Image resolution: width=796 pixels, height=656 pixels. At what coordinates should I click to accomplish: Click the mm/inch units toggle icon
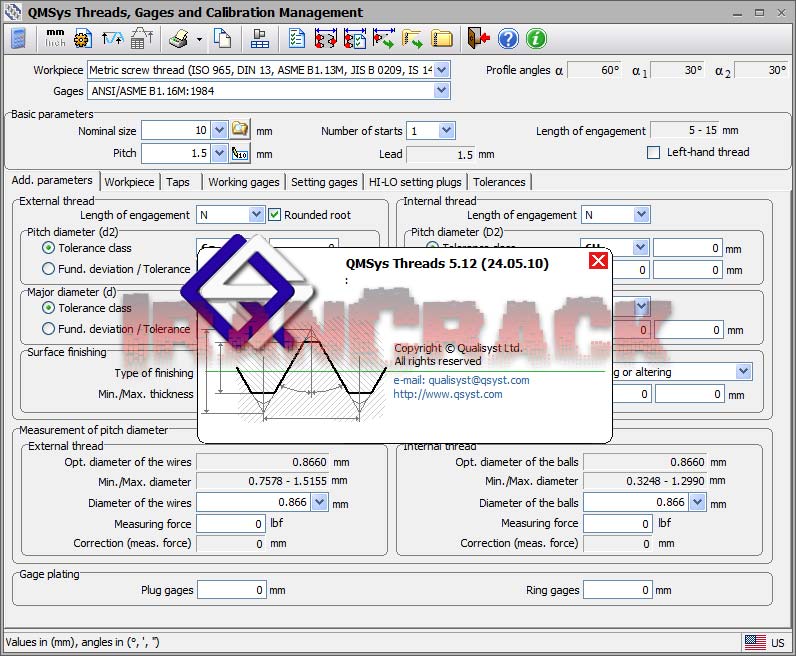(54, 38)
